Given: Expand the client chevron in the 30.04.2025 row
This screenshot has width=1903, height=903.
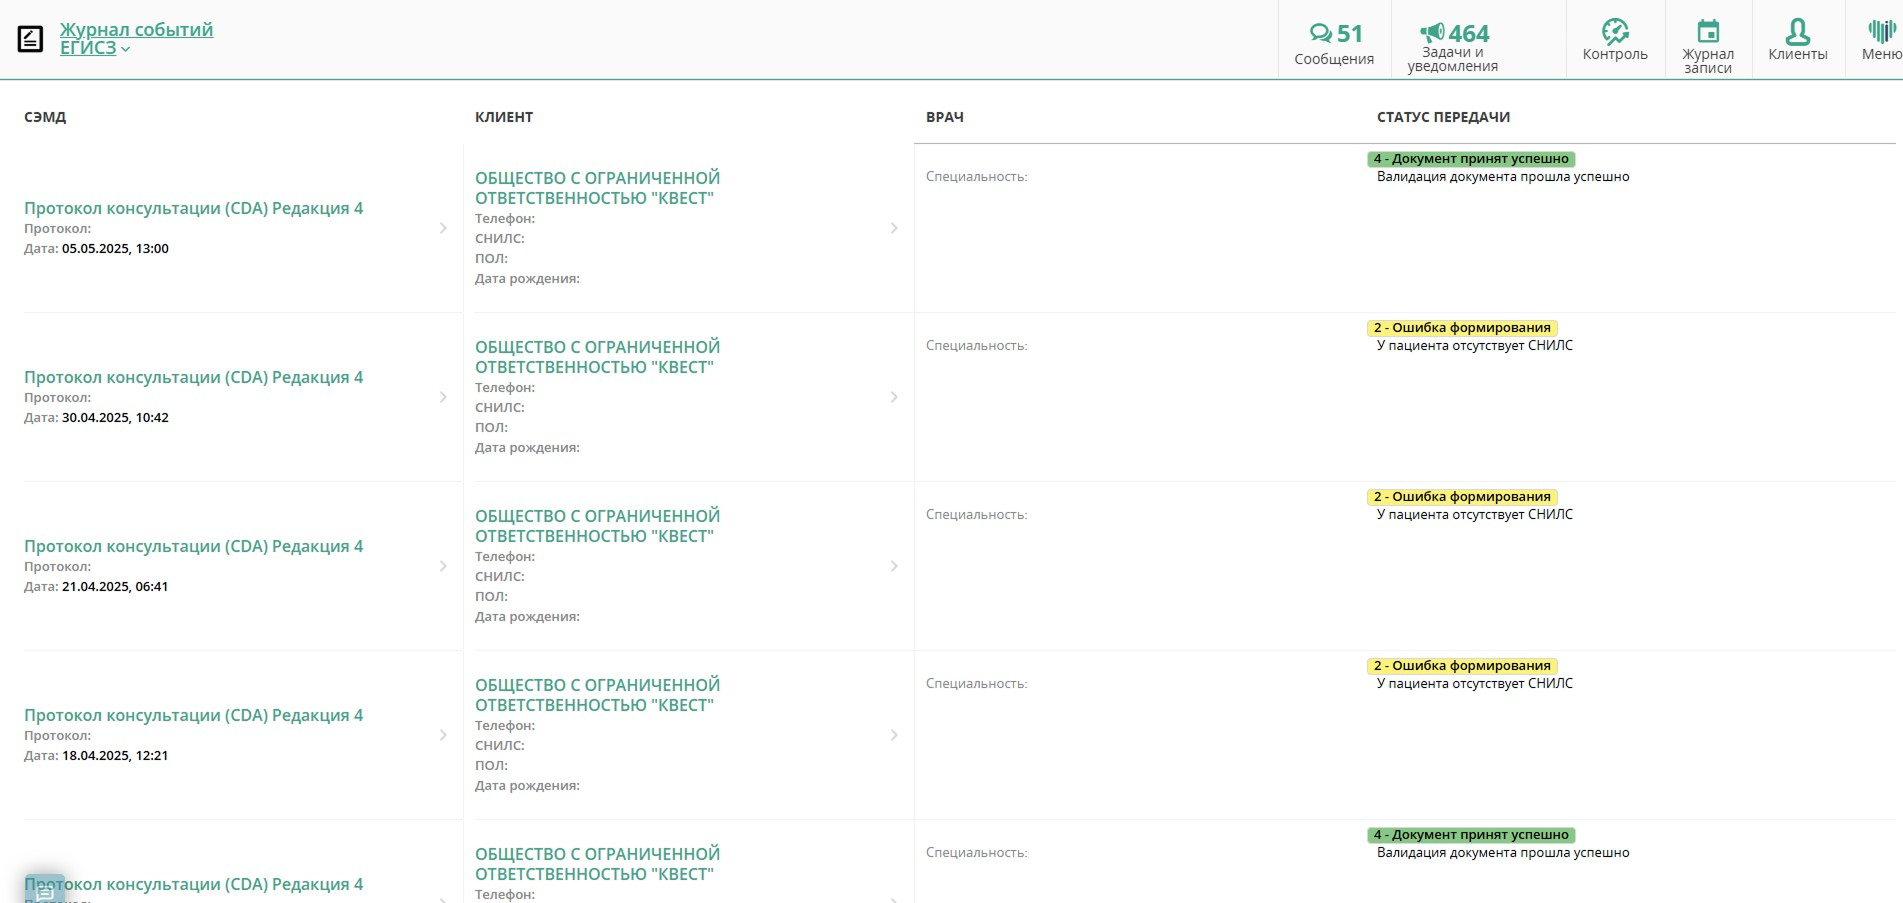Looking at the screenshot, I should (x=894, y=397).
